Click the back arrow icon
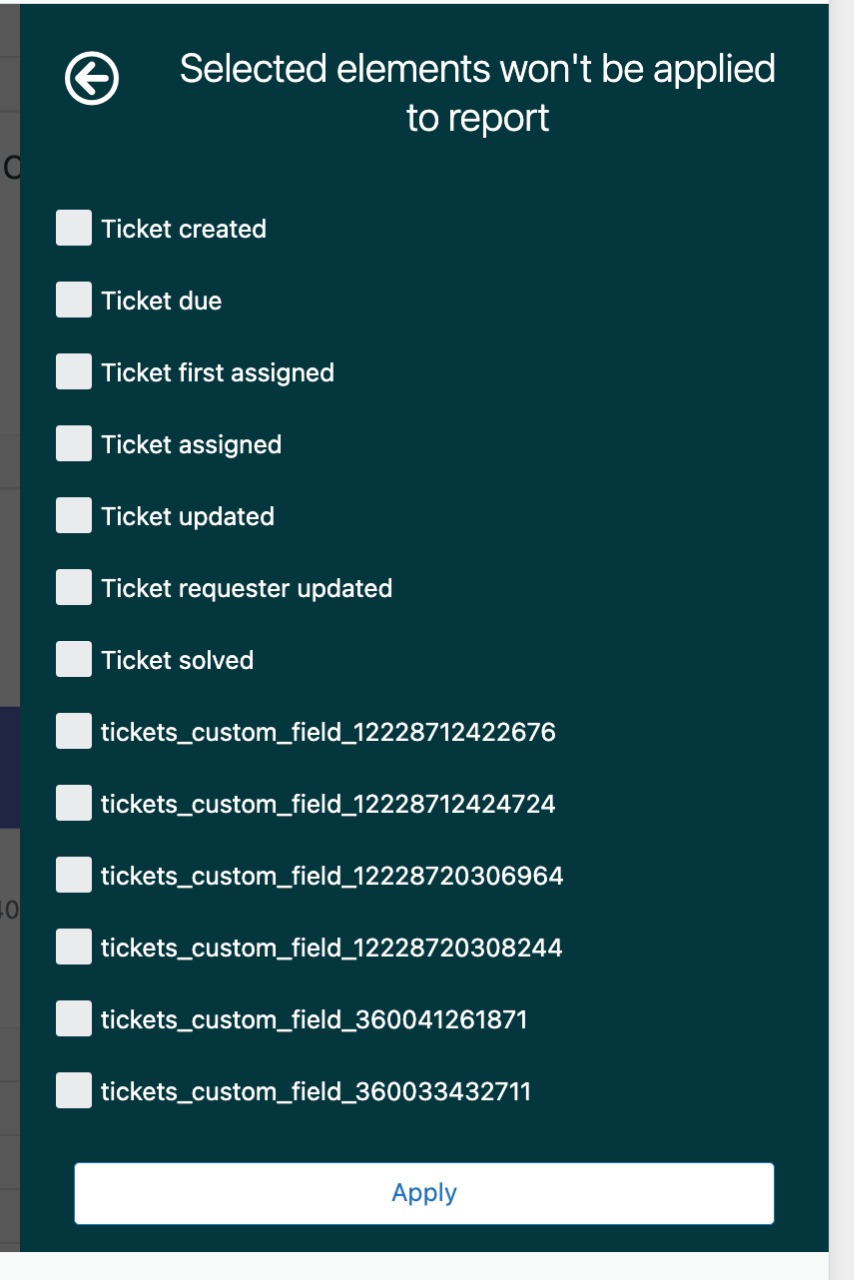Screen dimensions: 854x1280 [92, 78]
